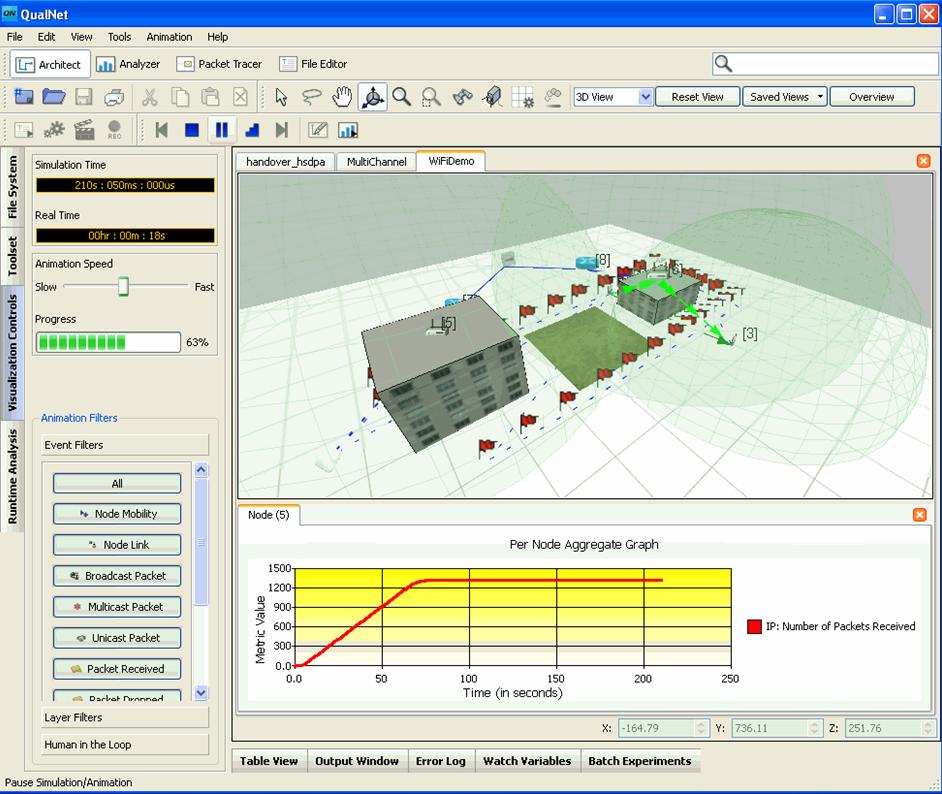Open the File menu
Viewport: 942px width, 794px height.
coord(14,37)
